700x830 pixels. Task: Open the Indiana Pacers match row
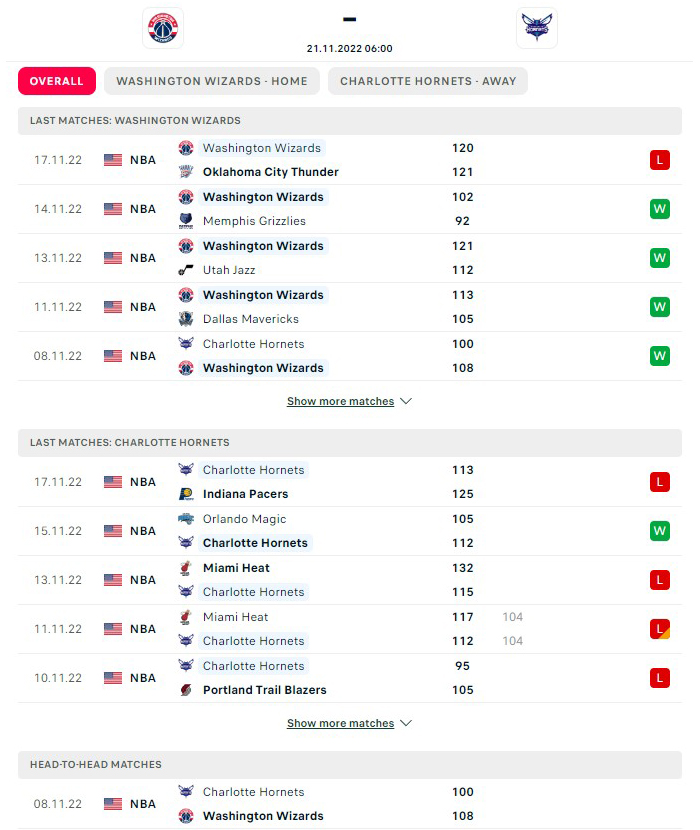point(349,482)
